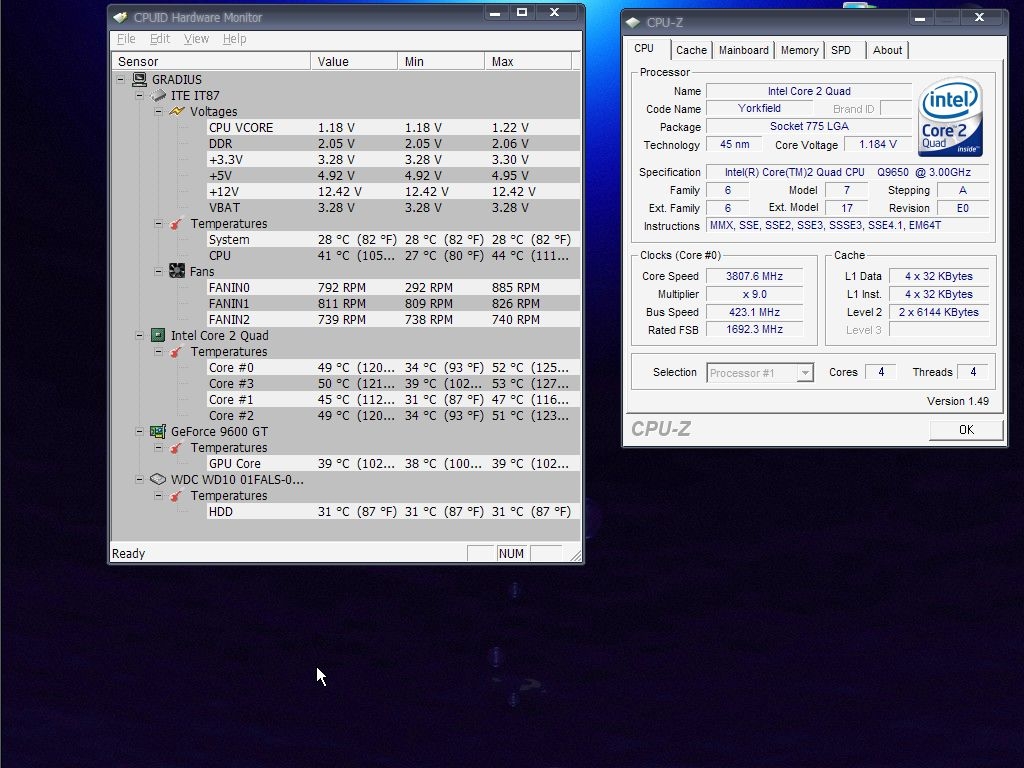
Task: Click the Min column header
Action: tap(441, 61)
